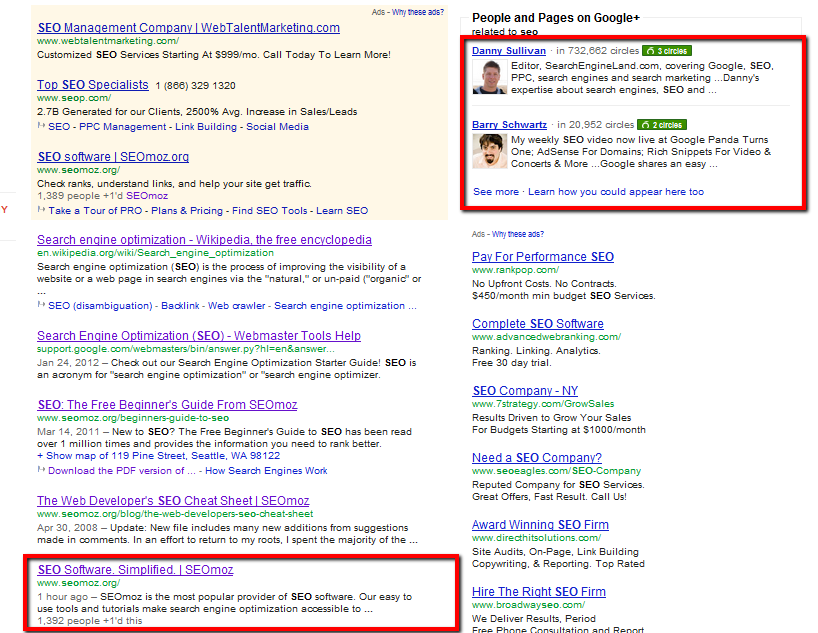
Task: Click 'See more' under Google+ people
Action: click(x=496, y=192)
